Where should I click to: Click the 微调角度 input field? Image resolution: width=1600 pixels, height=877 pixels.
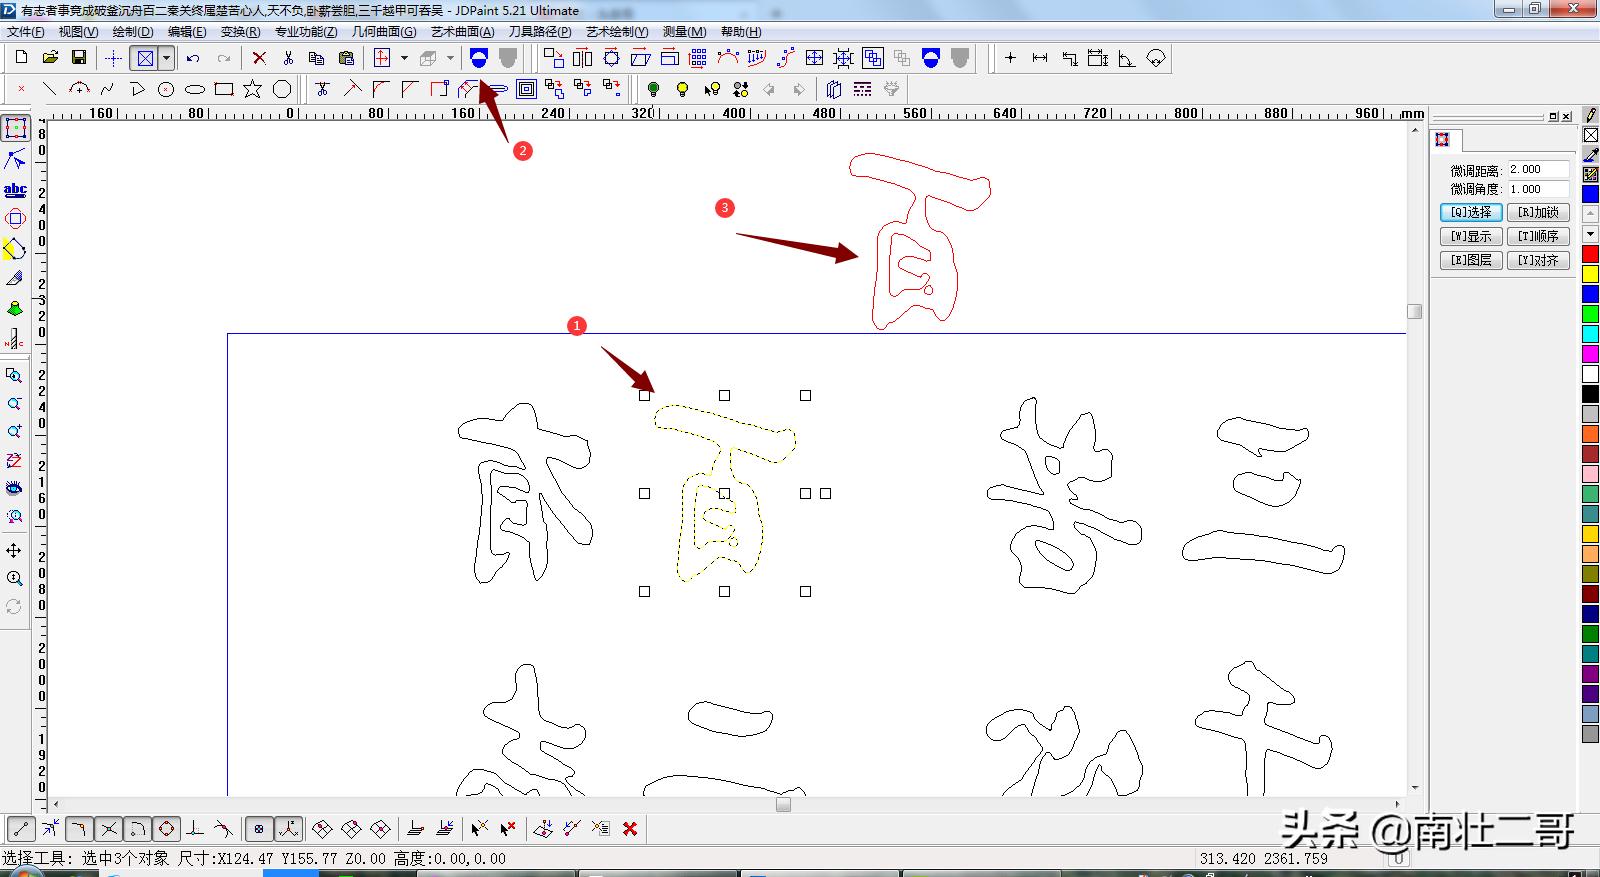1538,189
